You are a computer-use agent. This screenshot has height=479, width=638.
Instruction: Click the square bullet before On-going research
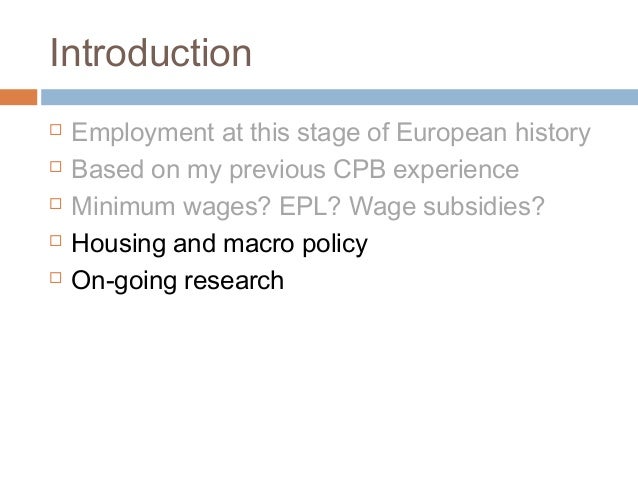(56, 278)
